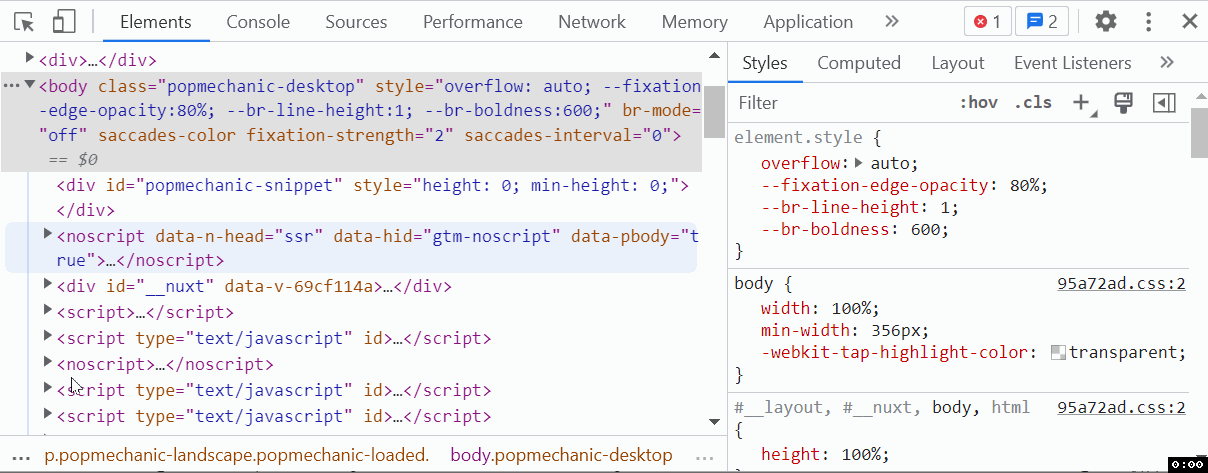Viewport: 1208px width, 473px height.
Task: Open the DevTools three-dot customize menu
Action: [x=1149, y=21]
